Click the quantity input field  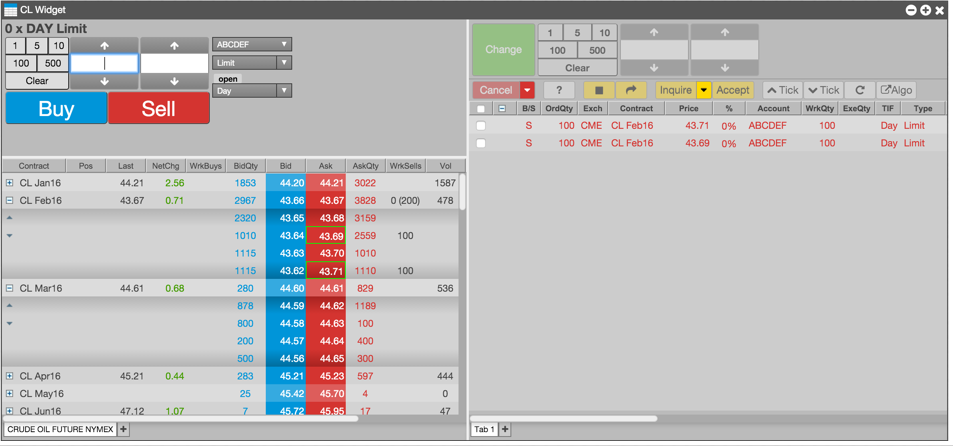pyautogui.click(x=105, y=63)
